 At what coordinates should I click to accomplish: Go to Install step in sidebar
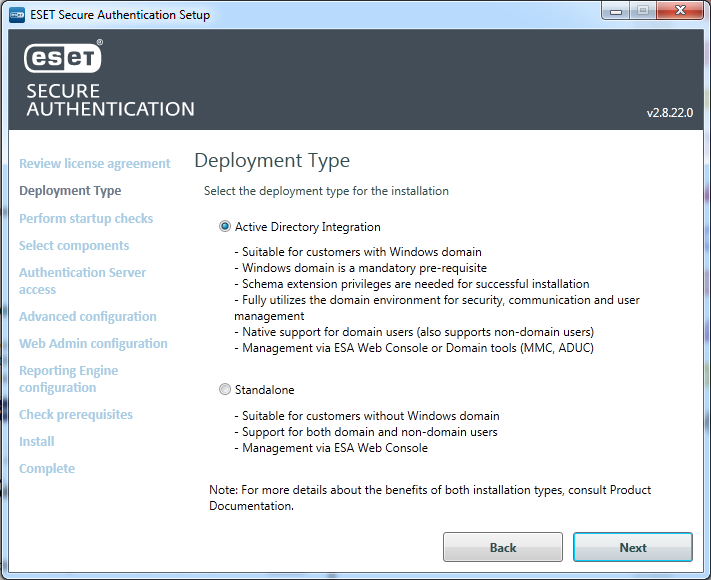click(37, 441)
